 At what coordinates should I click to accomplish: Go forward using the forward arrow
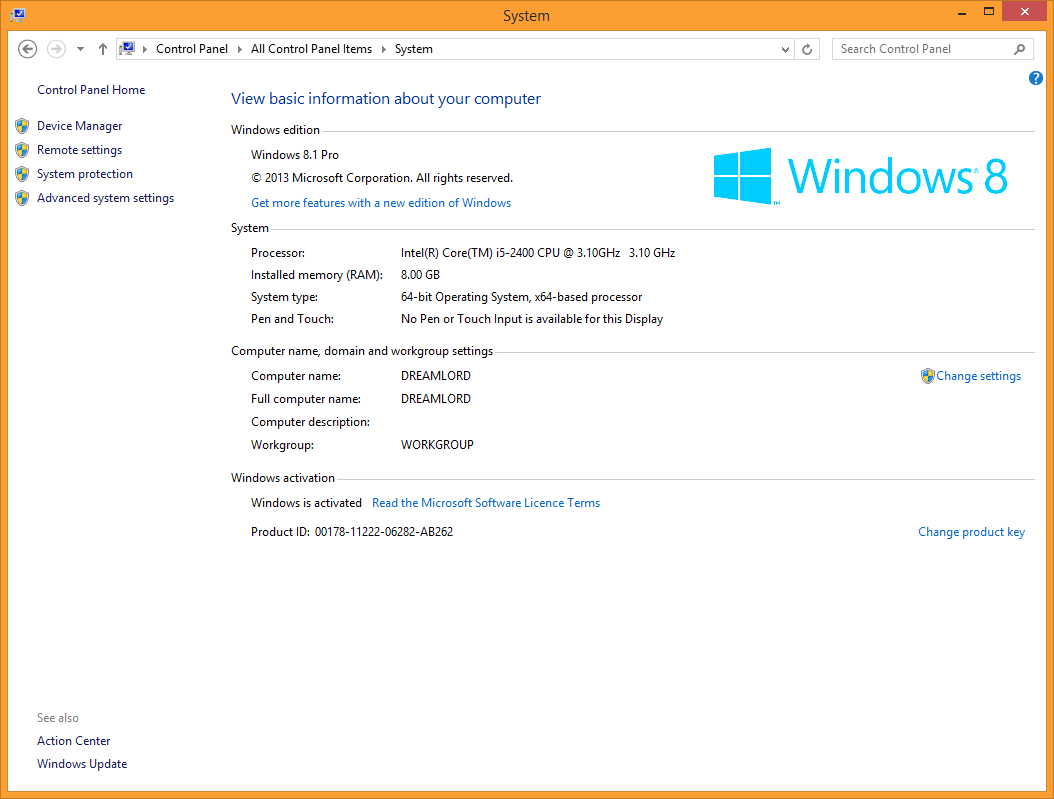pos(56,49)
